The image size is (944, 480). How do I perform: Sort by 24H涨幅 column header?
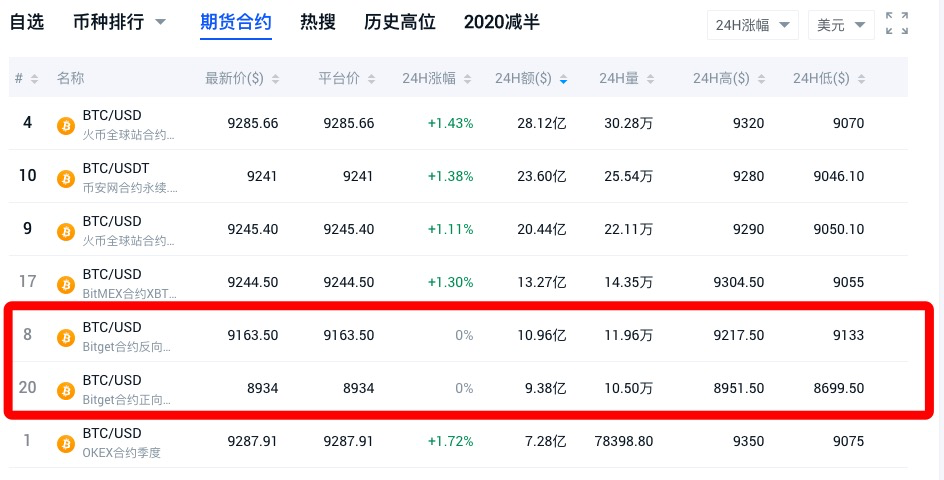tap(436, 78)
